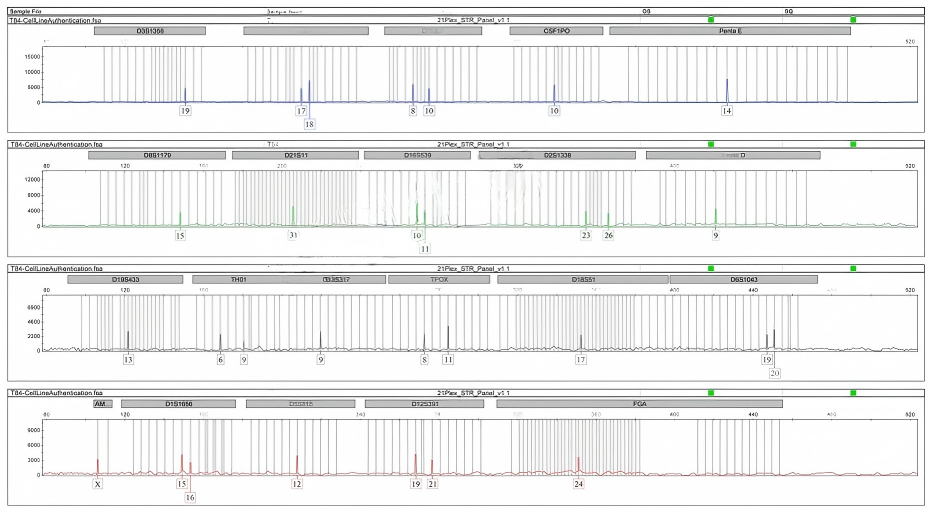929x510 pixels.
Task: Click the green SQ flag in the blue-trace panel
Action: click(853, 19)
